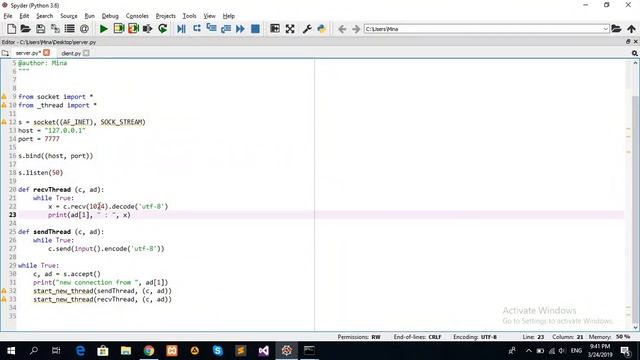This screenshot has width=640, height=360.
Task: Click the @ symbol finder icon
Action: [x=84, y=29]
